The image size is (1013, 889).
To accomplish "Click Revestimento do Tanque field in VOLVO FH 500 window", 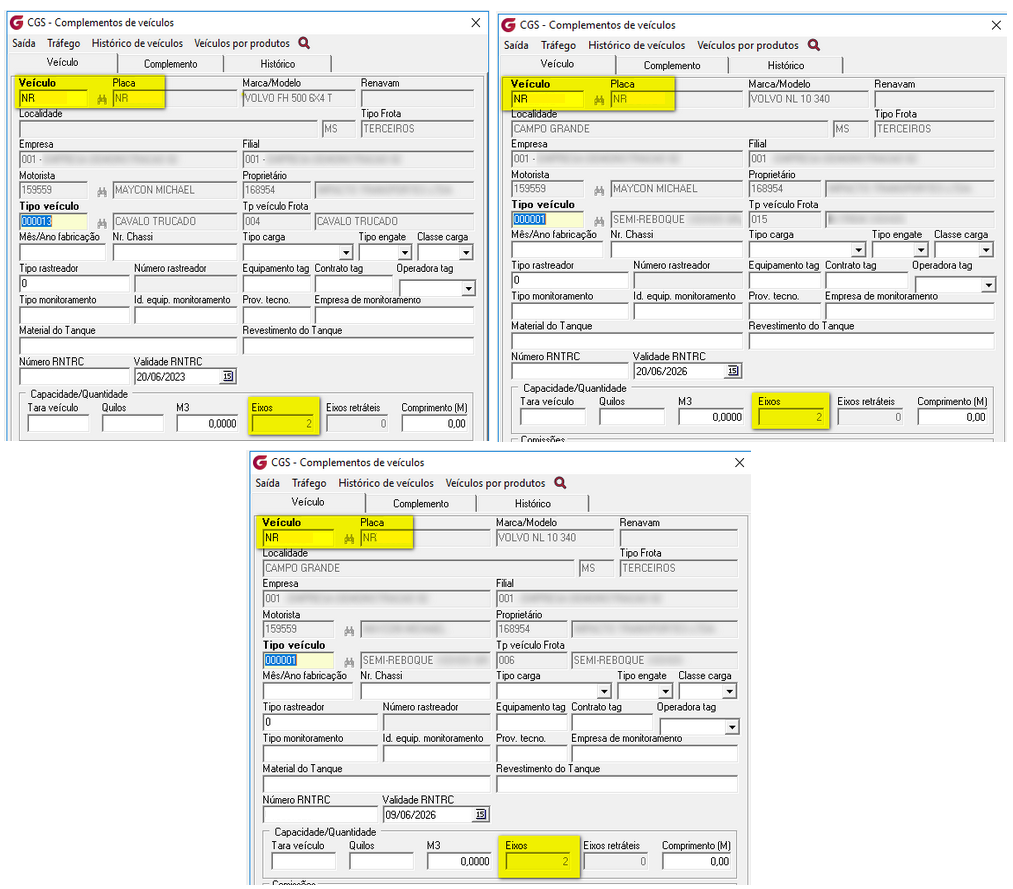I will [x=358, y=346].
